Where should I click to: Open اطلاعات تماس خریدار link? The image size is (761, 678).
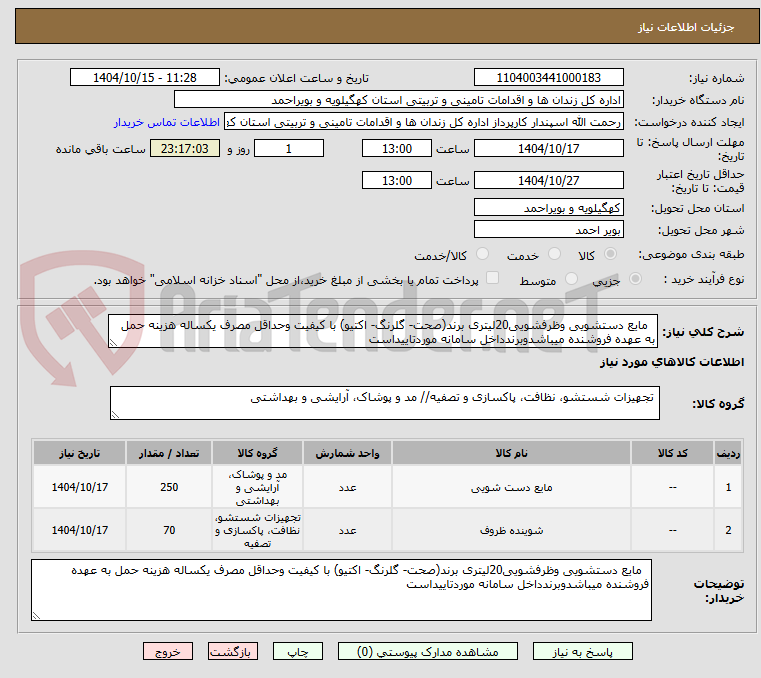[167, 122]
